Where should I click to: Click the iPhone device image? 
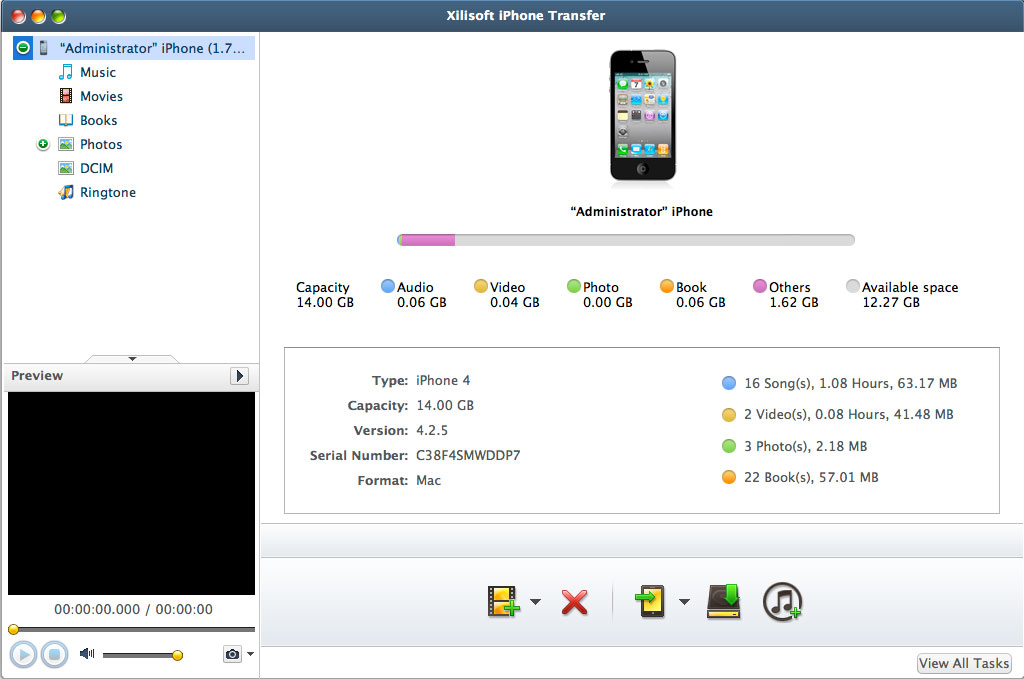(x=643, y=115)
